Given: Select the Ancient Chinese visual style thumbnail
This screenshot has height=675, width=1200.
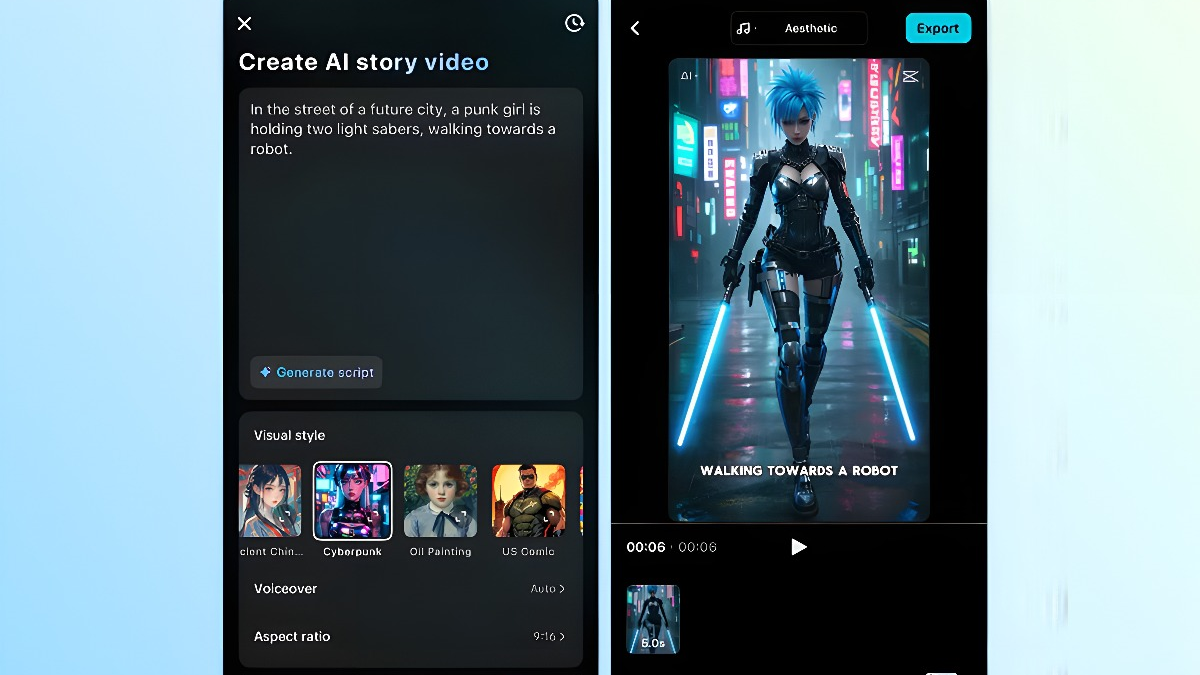Looking at the screenshot, I should point(270,501).
